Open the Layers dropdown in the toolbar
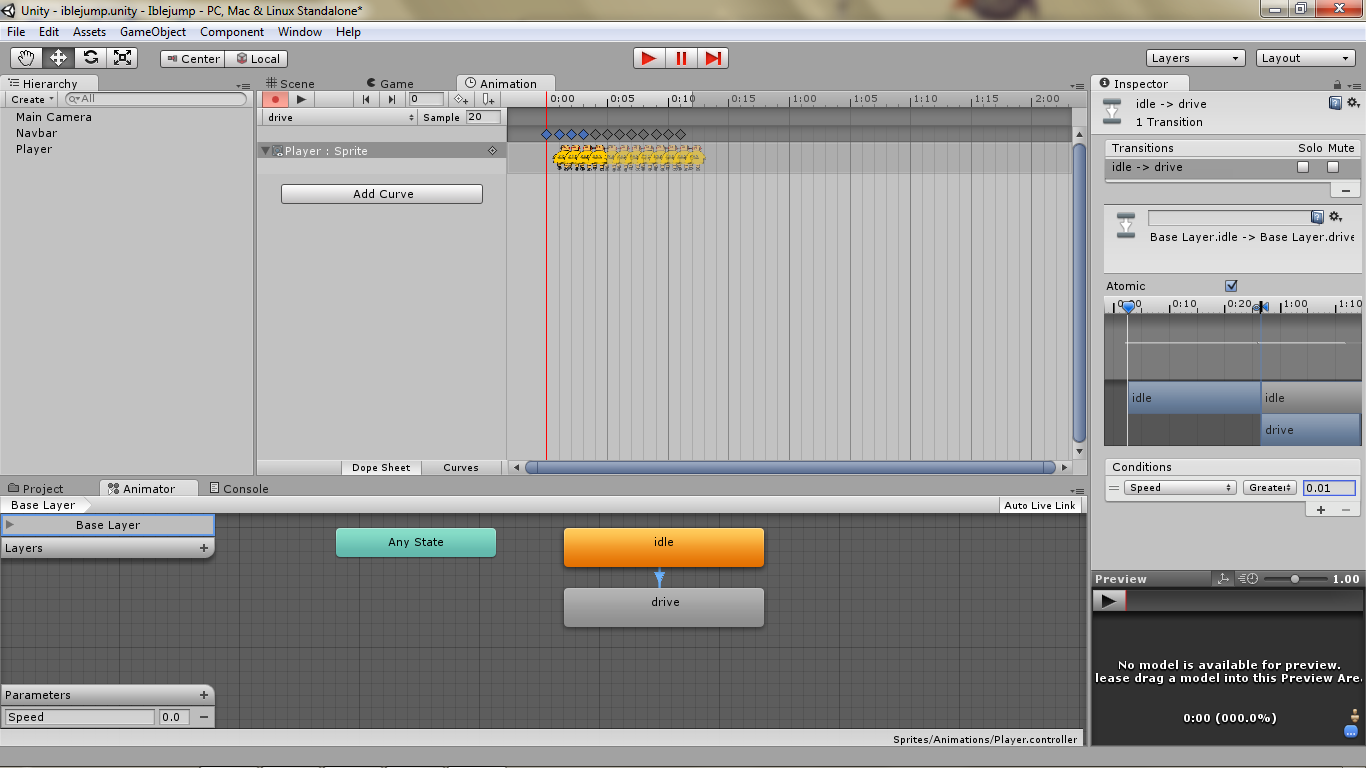The height and width of the screenshot is (768, 1366). point(1196,58)
